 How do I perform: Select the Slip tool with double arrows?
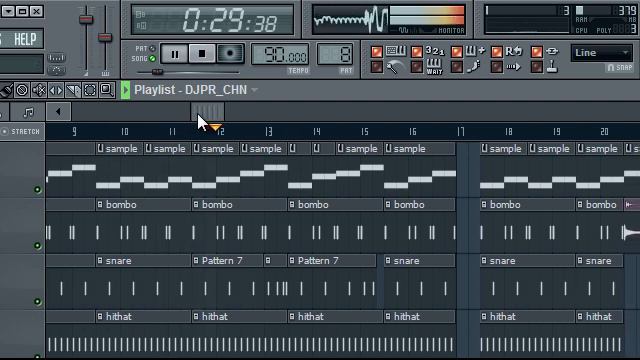point(56,90)
